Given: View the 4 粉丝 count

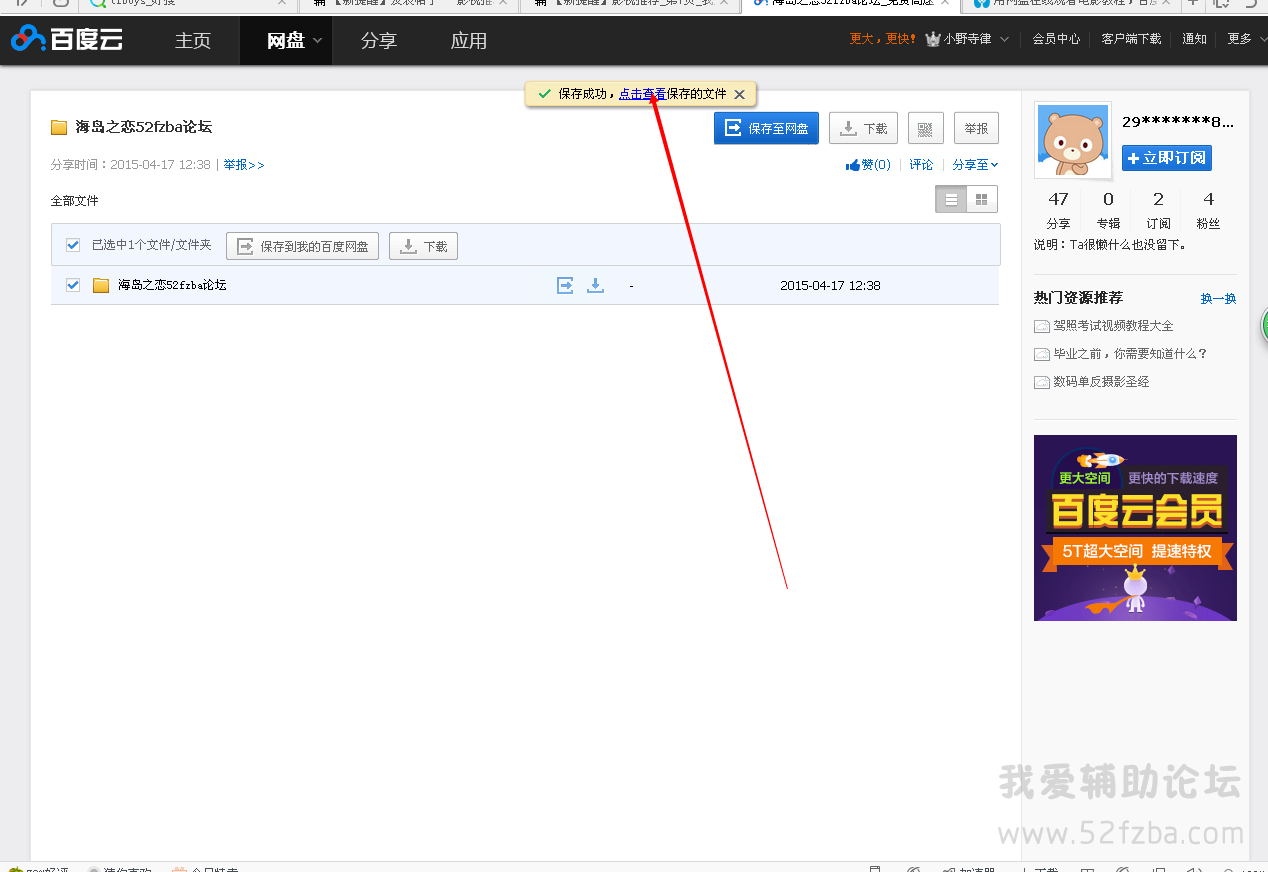Looking at the screenshot, I should coord(1208,210).
